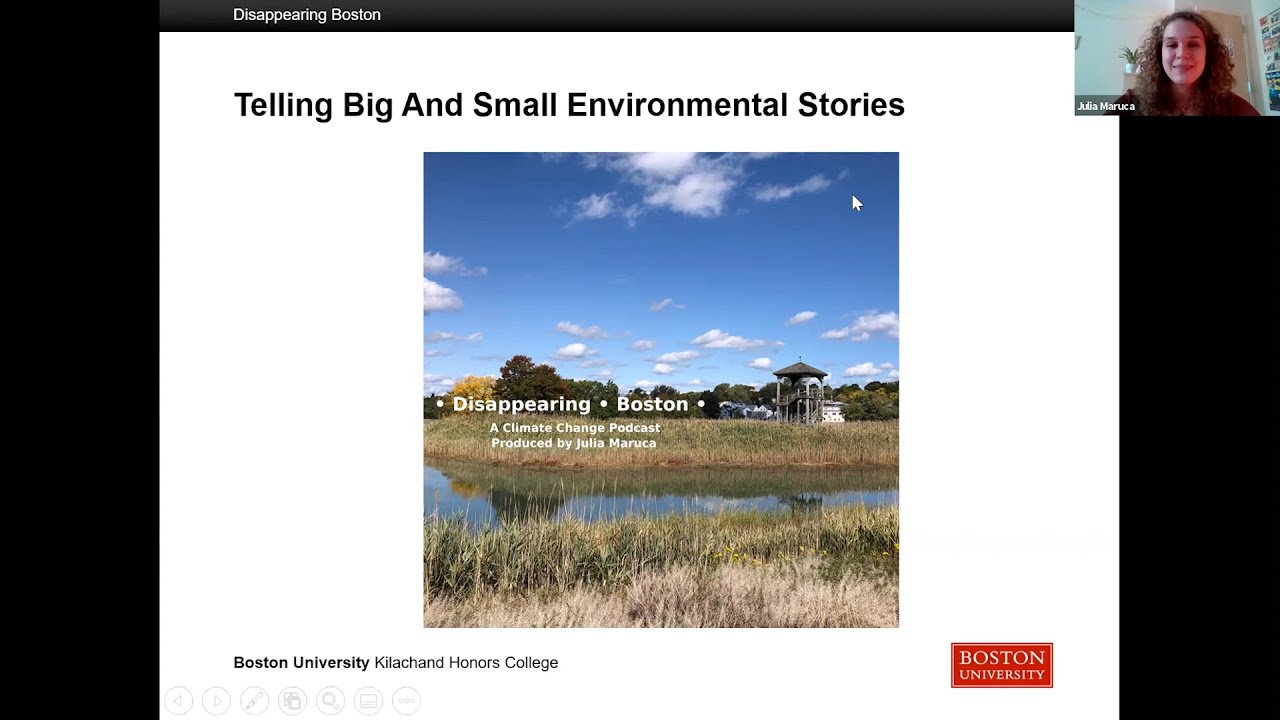The height and width of the screenshot is (720, 1280).
Task: Click the "Julia Maruca" name label
Action: [x=1106, y=106]
